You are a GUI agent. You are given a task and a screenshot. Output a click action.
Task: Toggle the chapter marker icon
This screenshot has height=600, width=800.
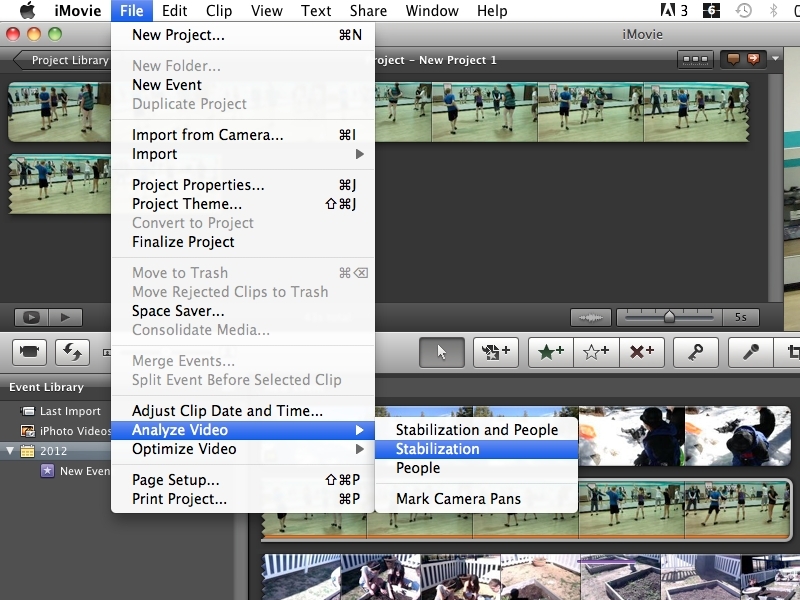click(x=754, y=60)
